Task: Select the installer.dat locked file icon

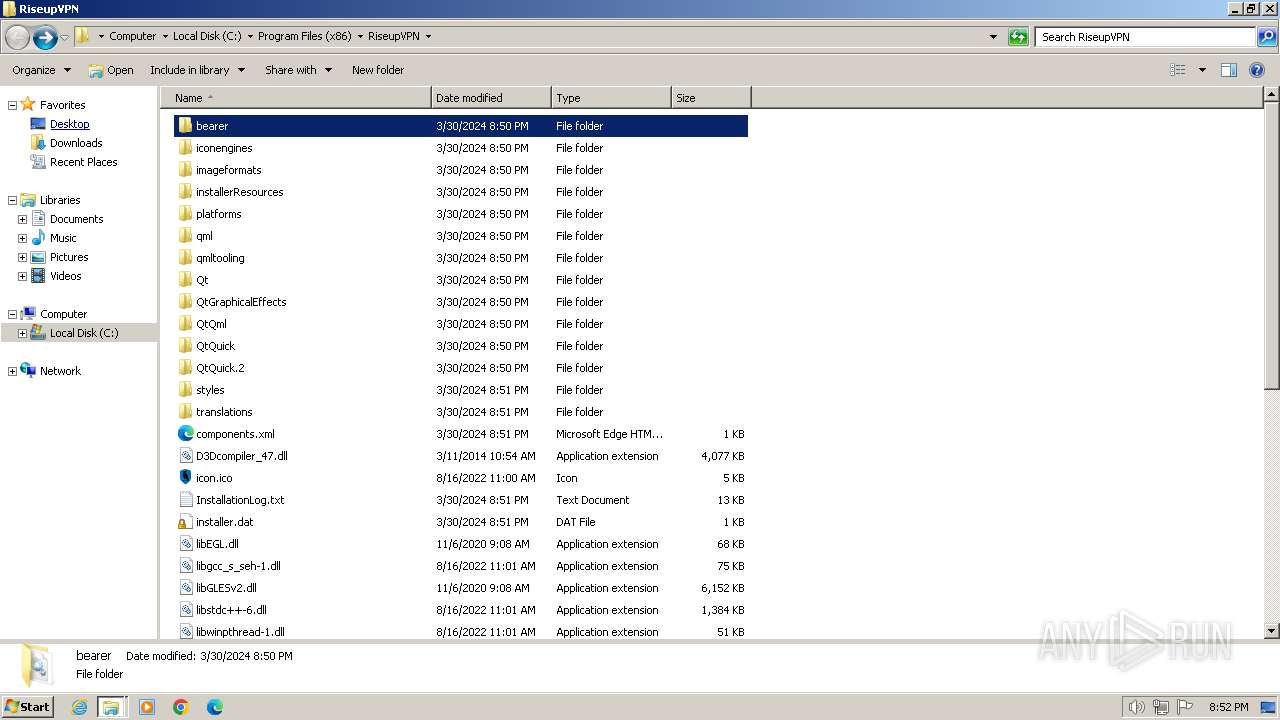Action: pos(185,522)
